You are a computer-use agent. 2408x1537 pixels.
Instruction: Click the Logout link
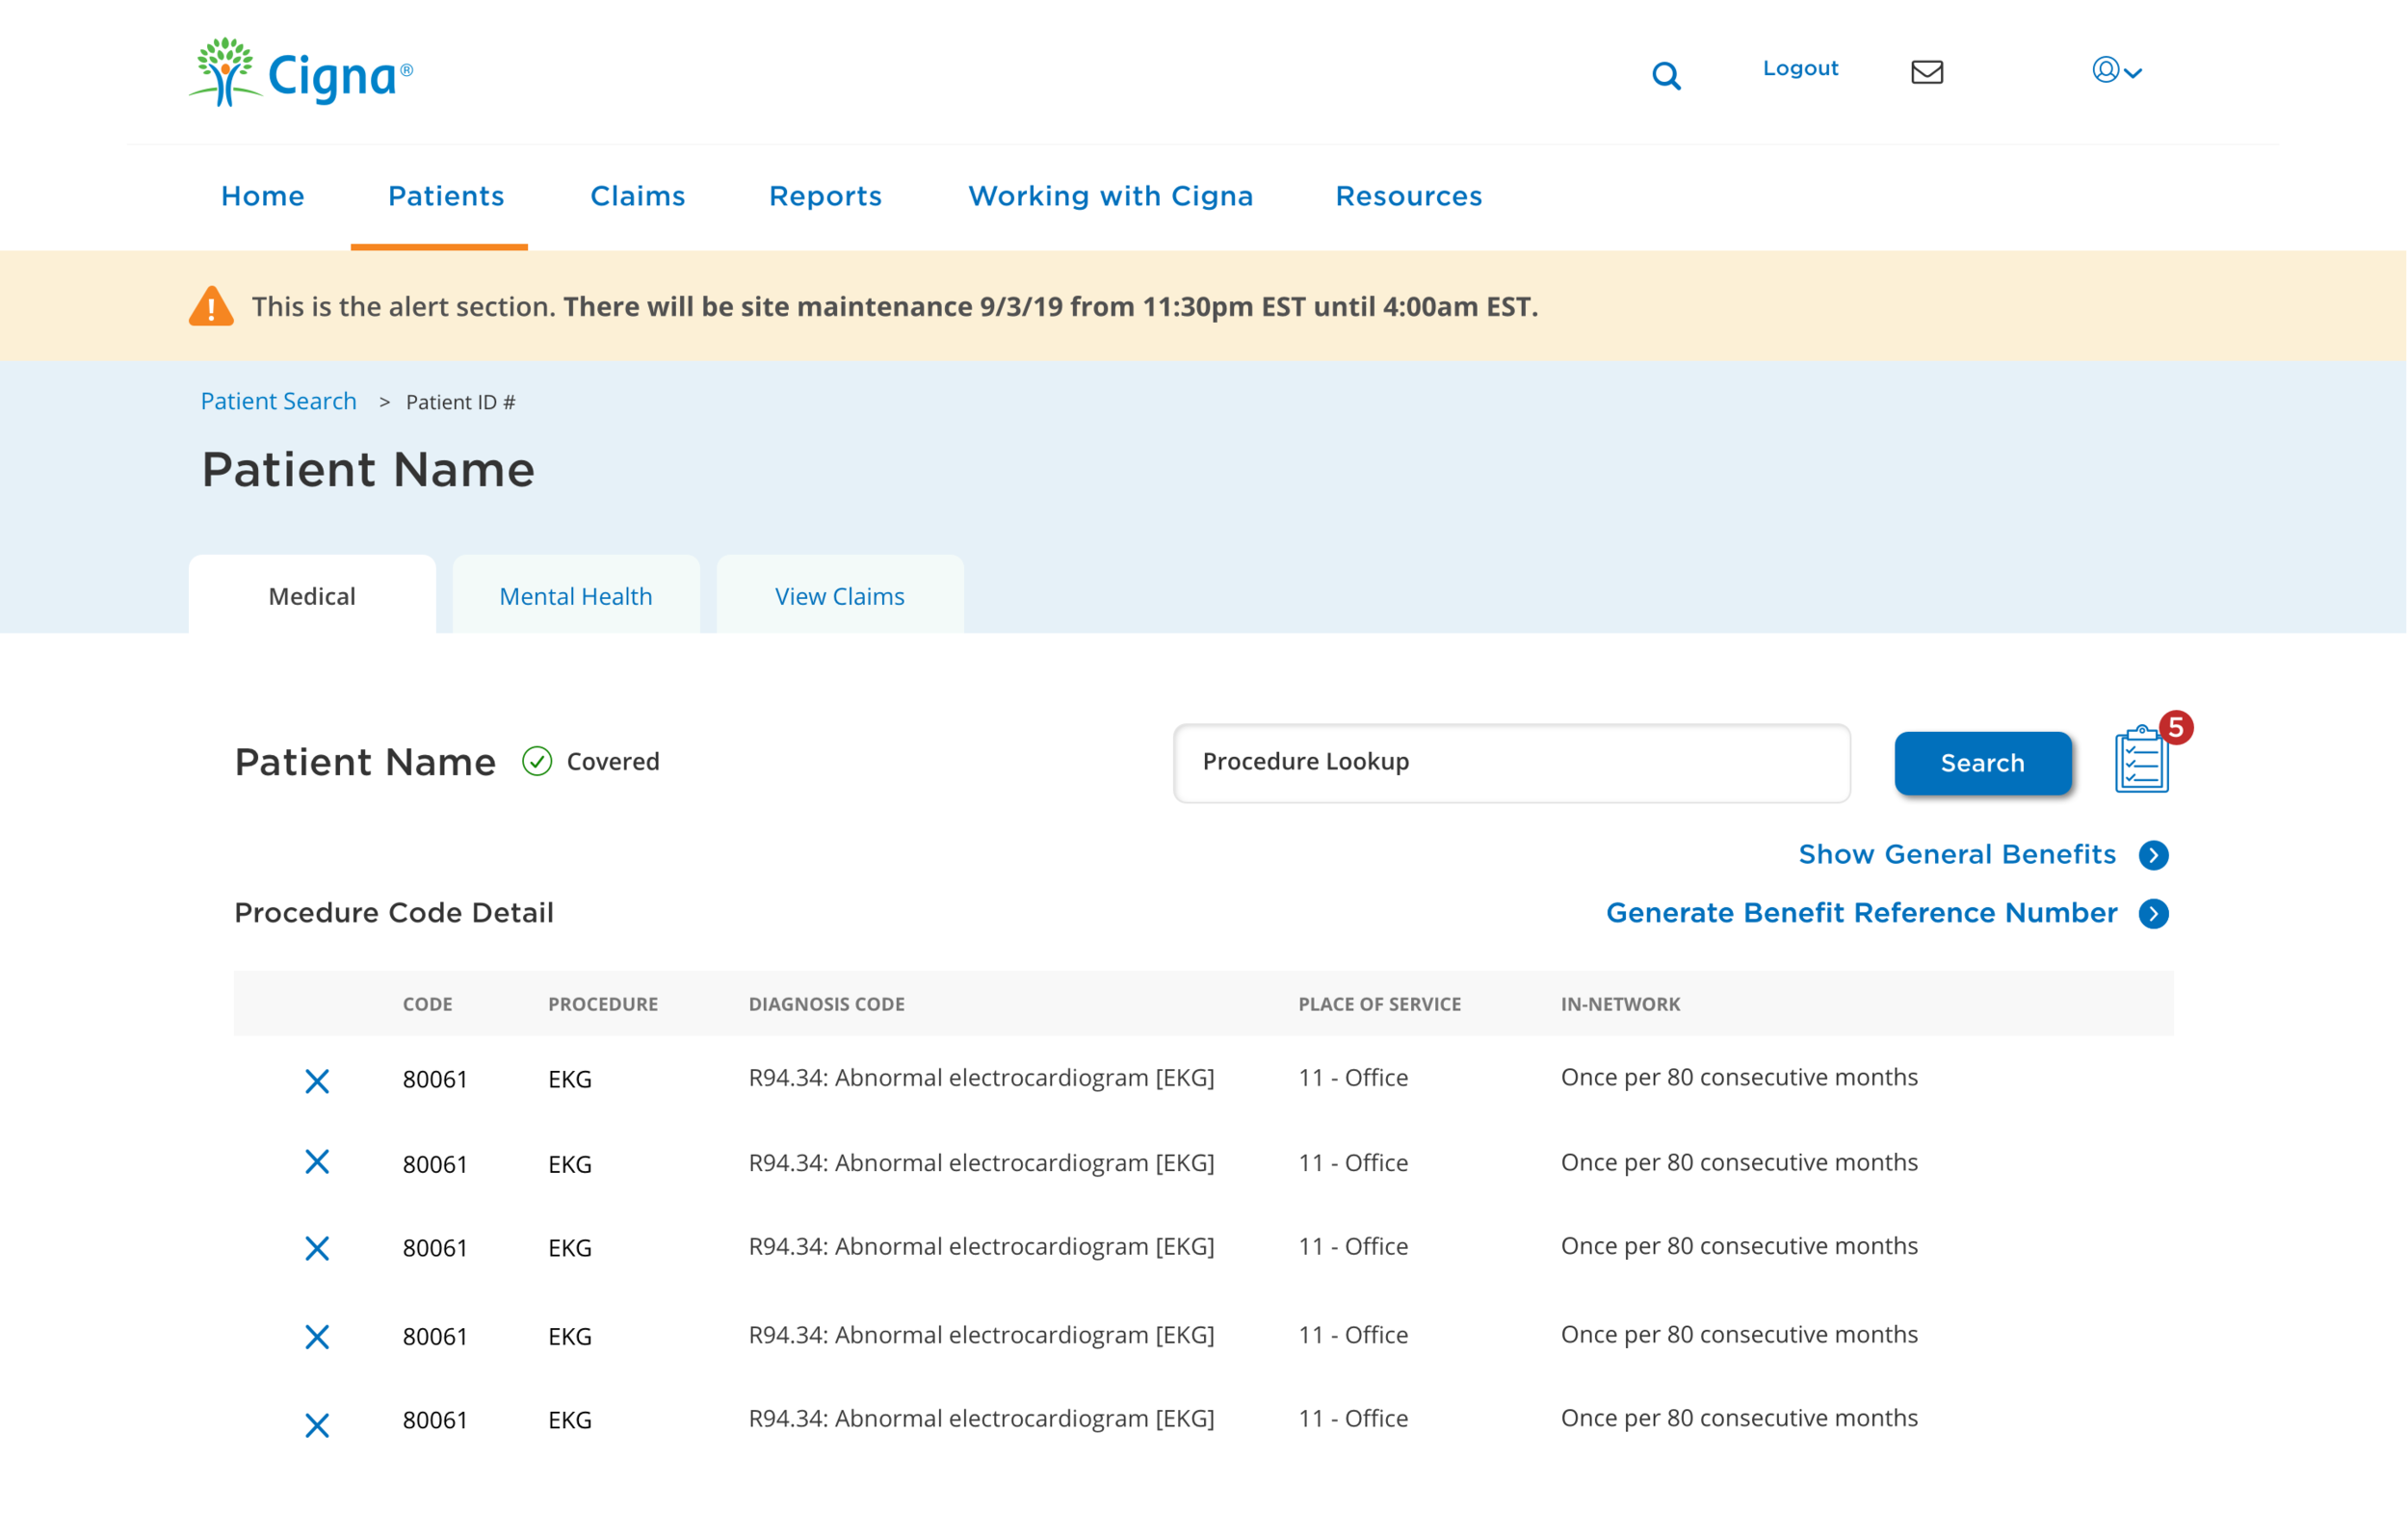point(1800,68)
